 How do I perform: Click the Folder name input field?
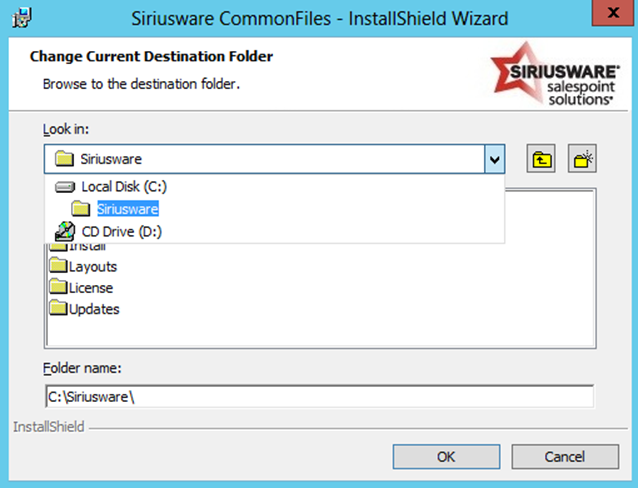tap(319, 396)
